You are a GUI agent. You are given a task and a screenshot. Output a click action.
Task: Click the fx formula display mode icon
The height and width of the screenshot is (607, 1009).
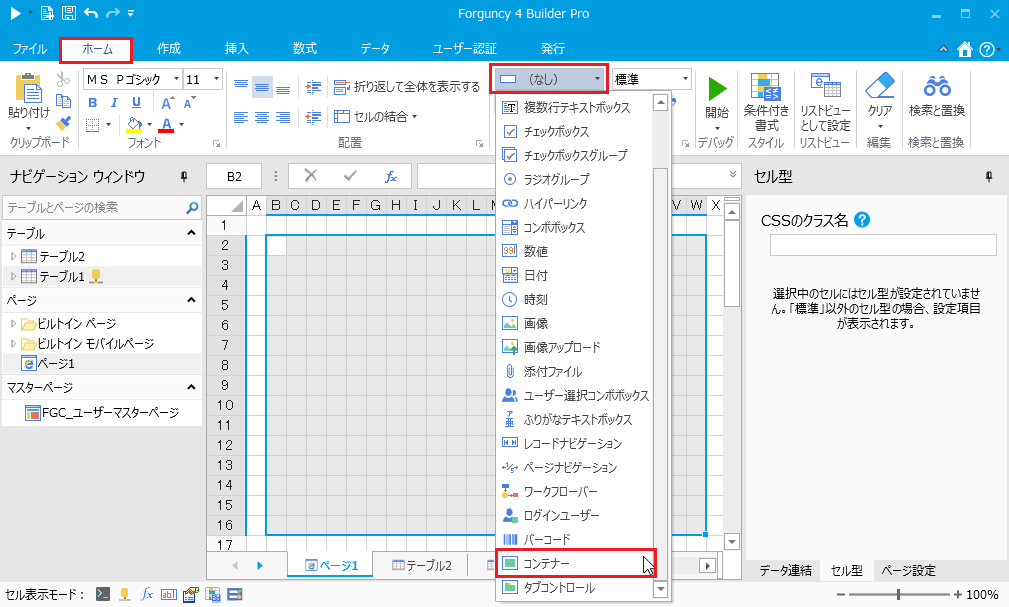(147, 594)
